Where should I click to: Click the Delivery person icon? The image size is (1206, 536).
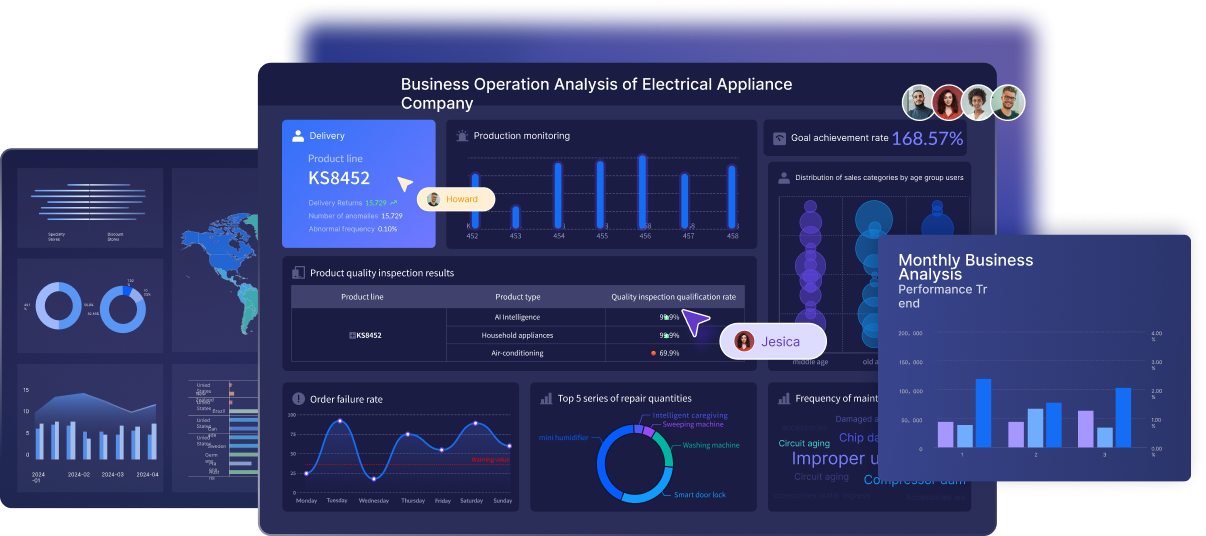click(298, 136)
